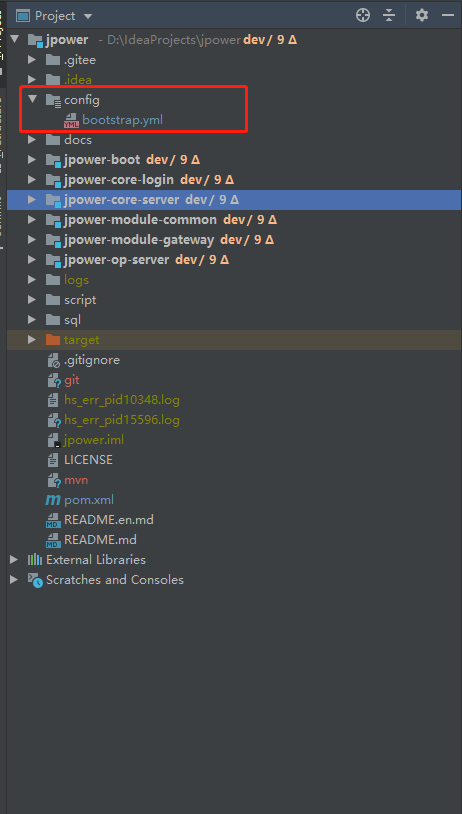462x814 pixels.
Task: Select hs_err_pid10348.log file
Action: point(122,400)
